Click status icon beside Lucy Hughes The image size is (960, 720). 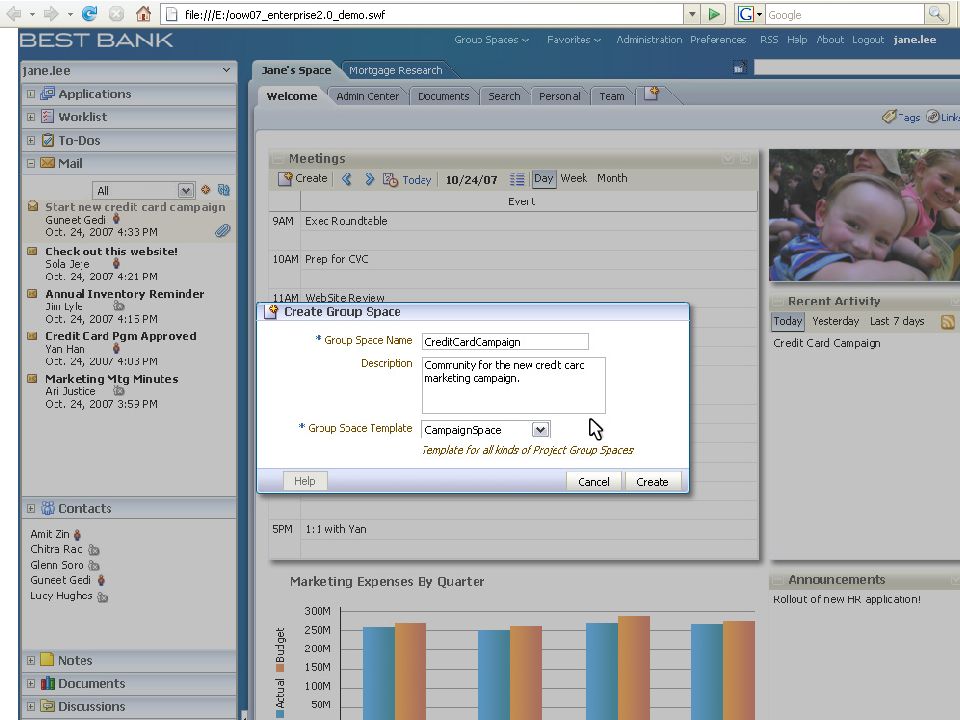[x=102, y=596]
